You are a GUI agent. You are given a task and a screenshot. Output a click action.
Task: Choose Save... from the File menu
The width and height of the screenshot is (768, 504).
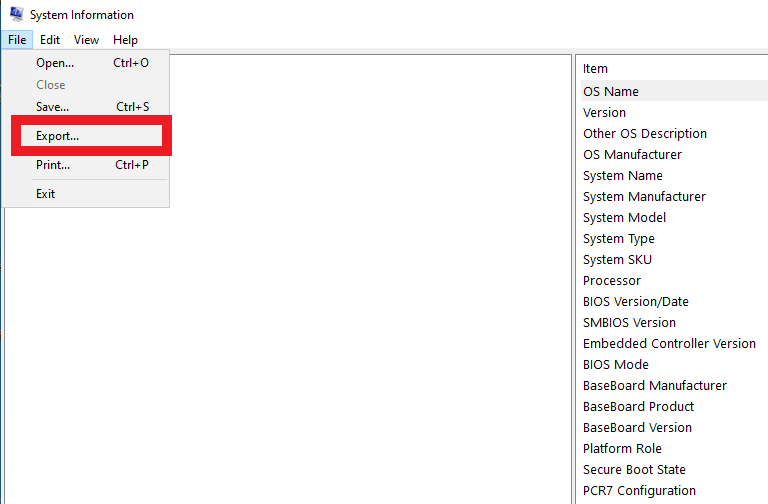tap(86, 107)
